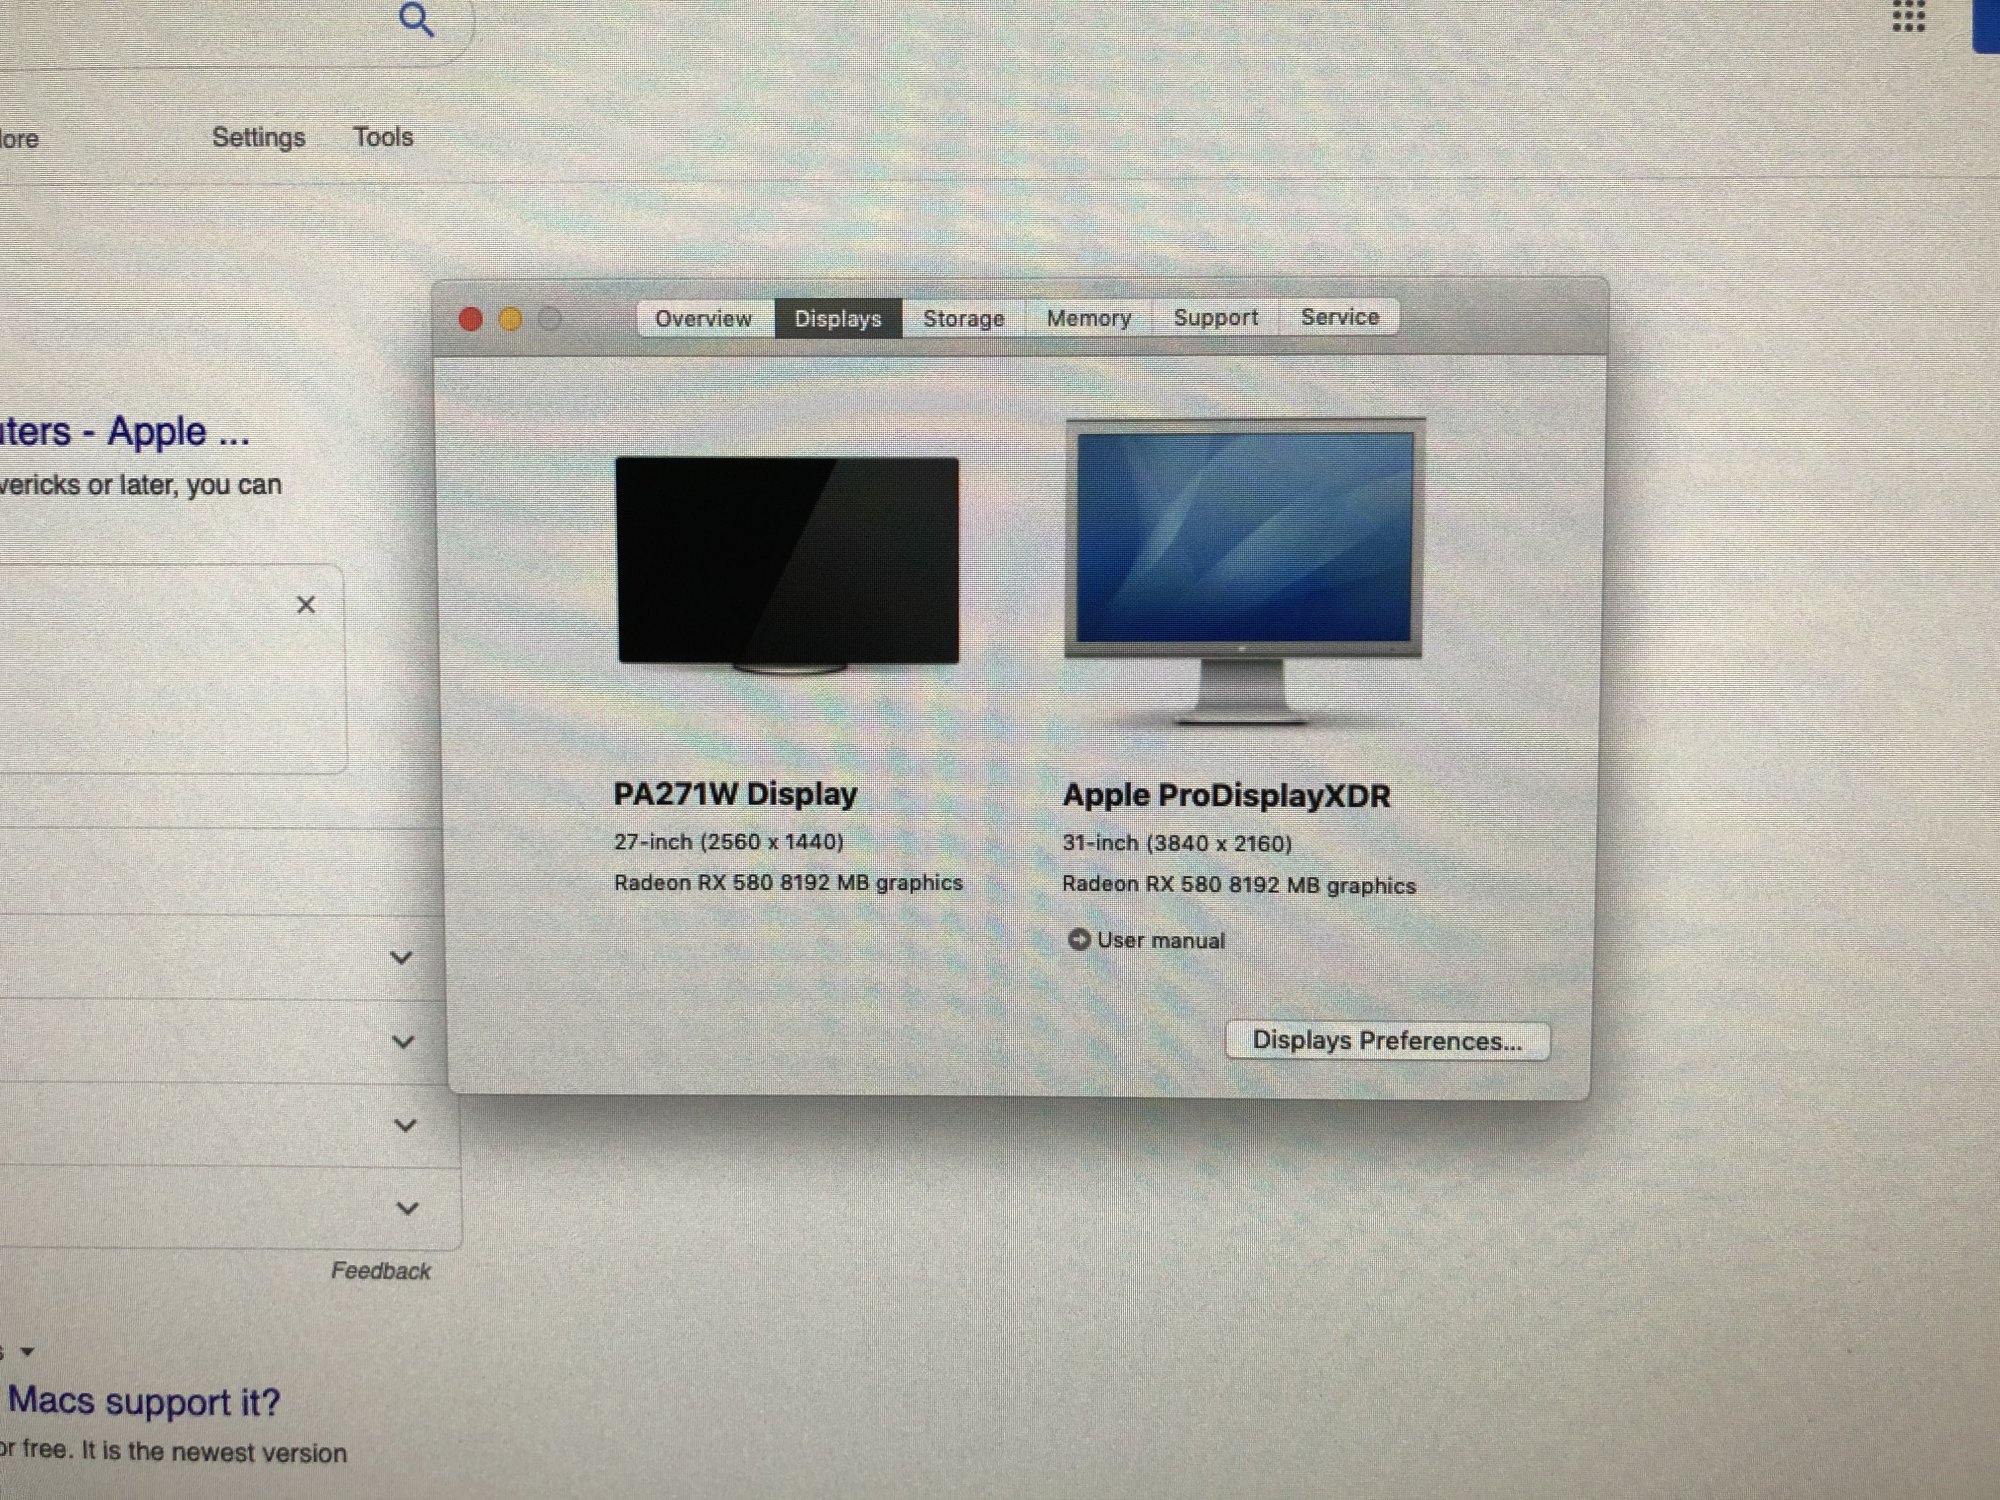Select the Displays tab
The height and width of the screenshot is (1500, 2000).
click(838, 318)
